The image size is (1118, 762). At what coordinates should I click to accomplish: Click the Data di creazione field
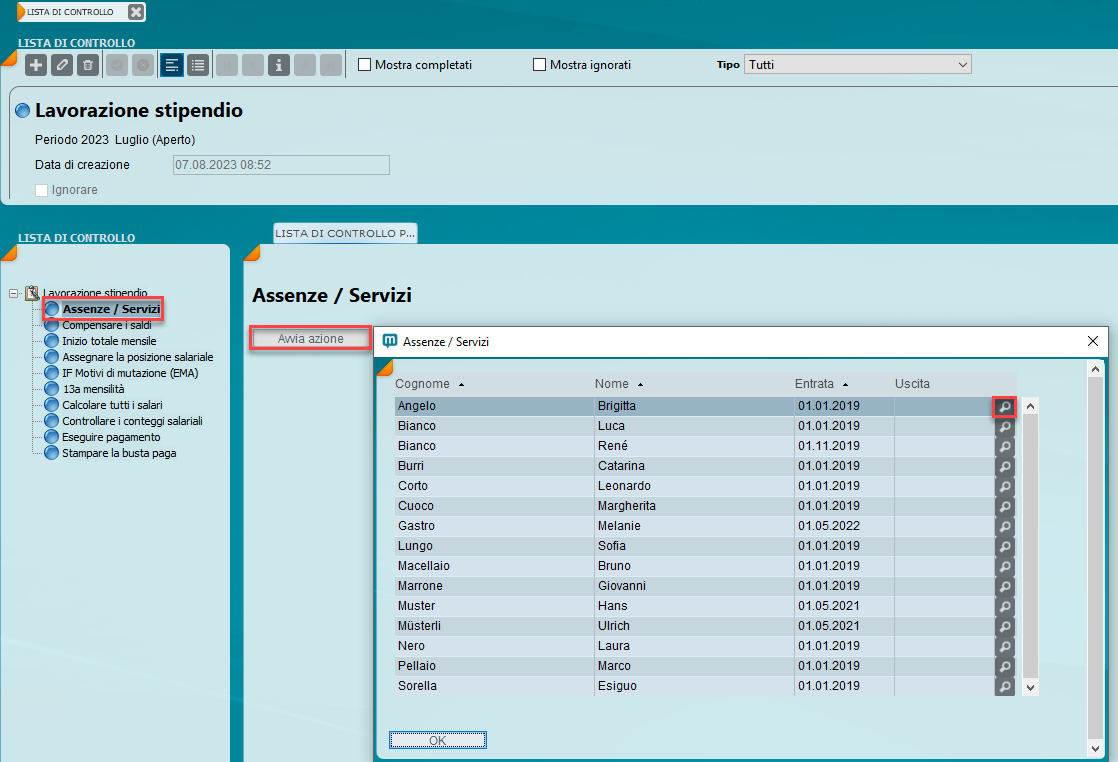click(279, 165)
